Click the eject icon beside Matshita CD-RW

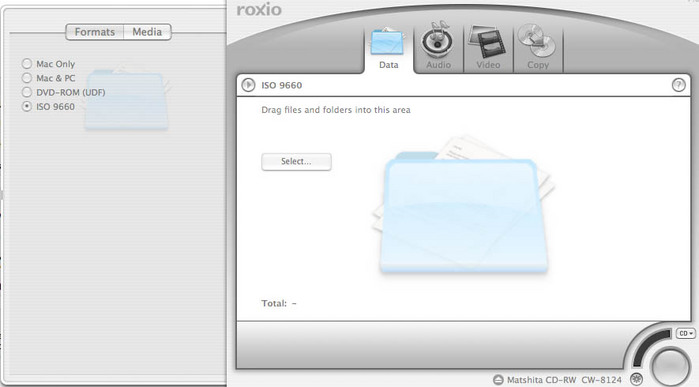[x=498, y=380]
